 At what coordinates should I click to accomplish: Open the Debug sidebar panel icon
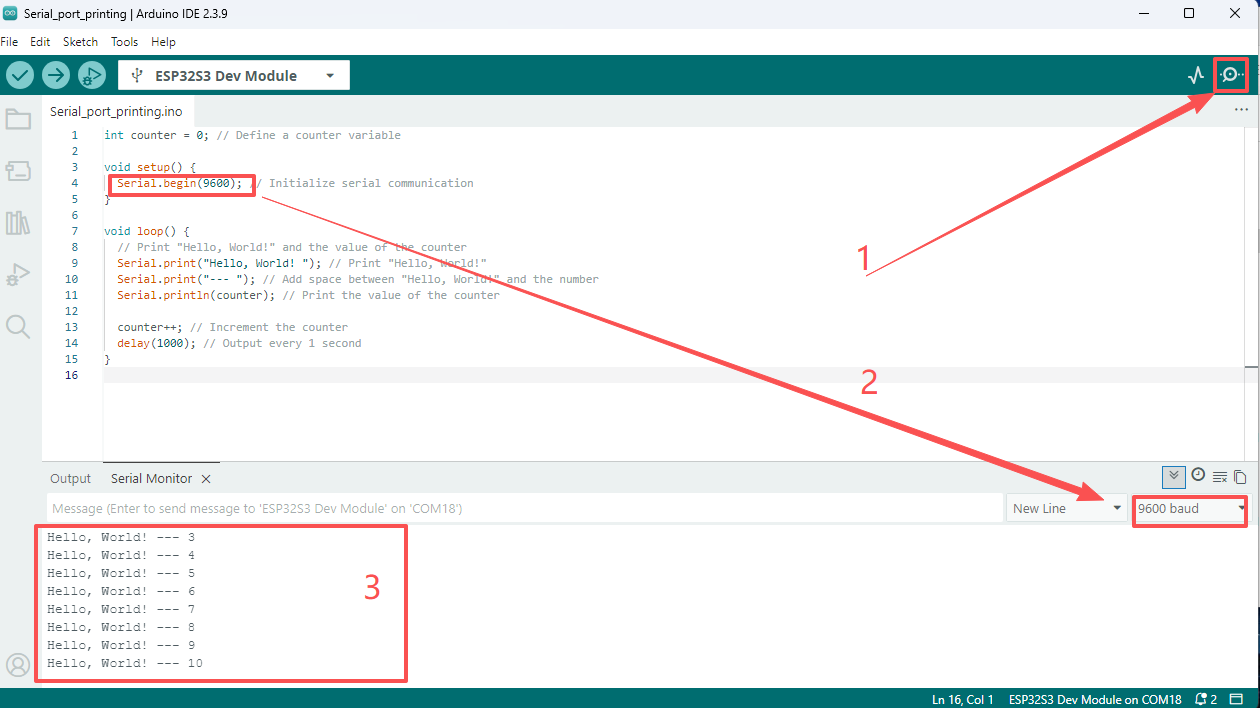18,274
